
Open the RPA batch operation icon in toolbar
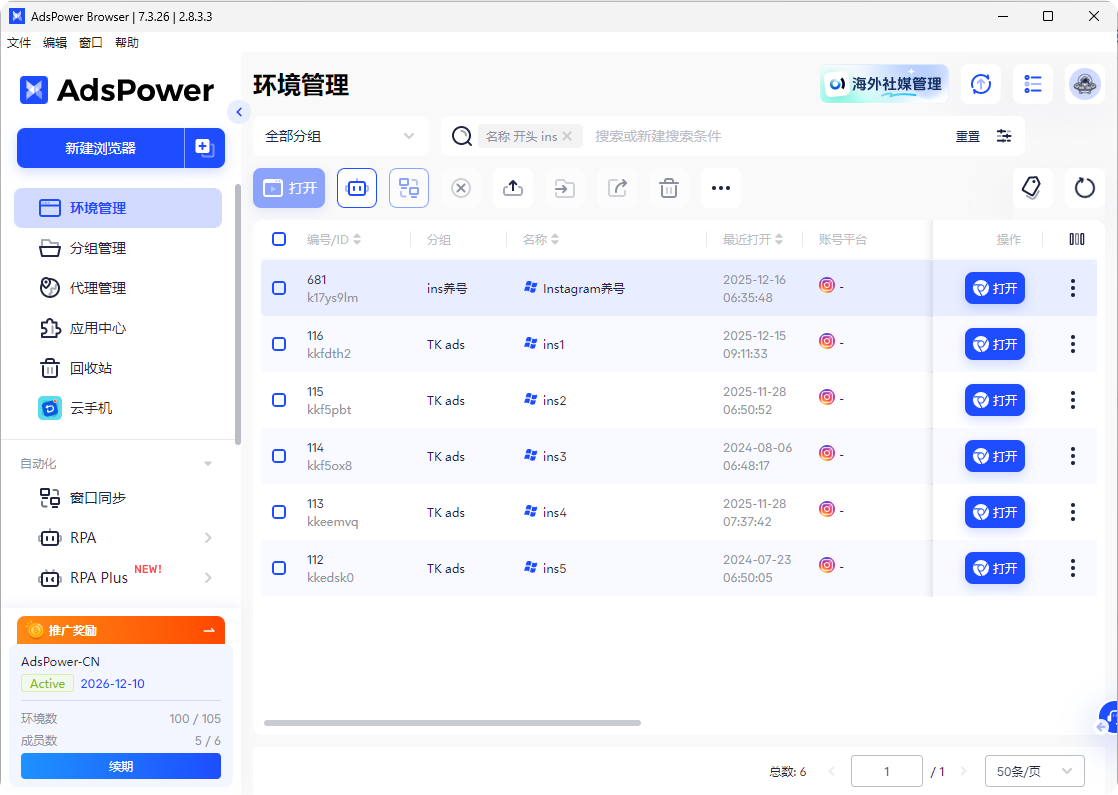click(x=357, y=188)
